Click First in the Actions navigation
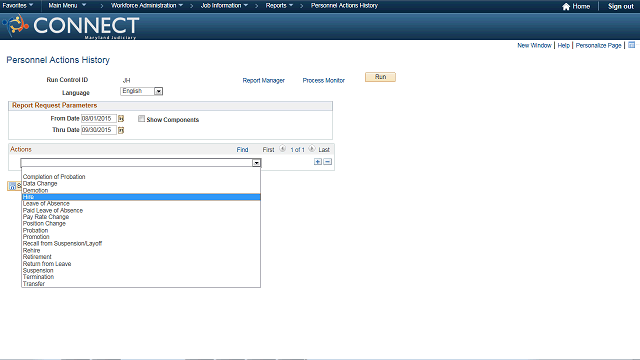This screenshot has width=640, height=360. (268, 150)
